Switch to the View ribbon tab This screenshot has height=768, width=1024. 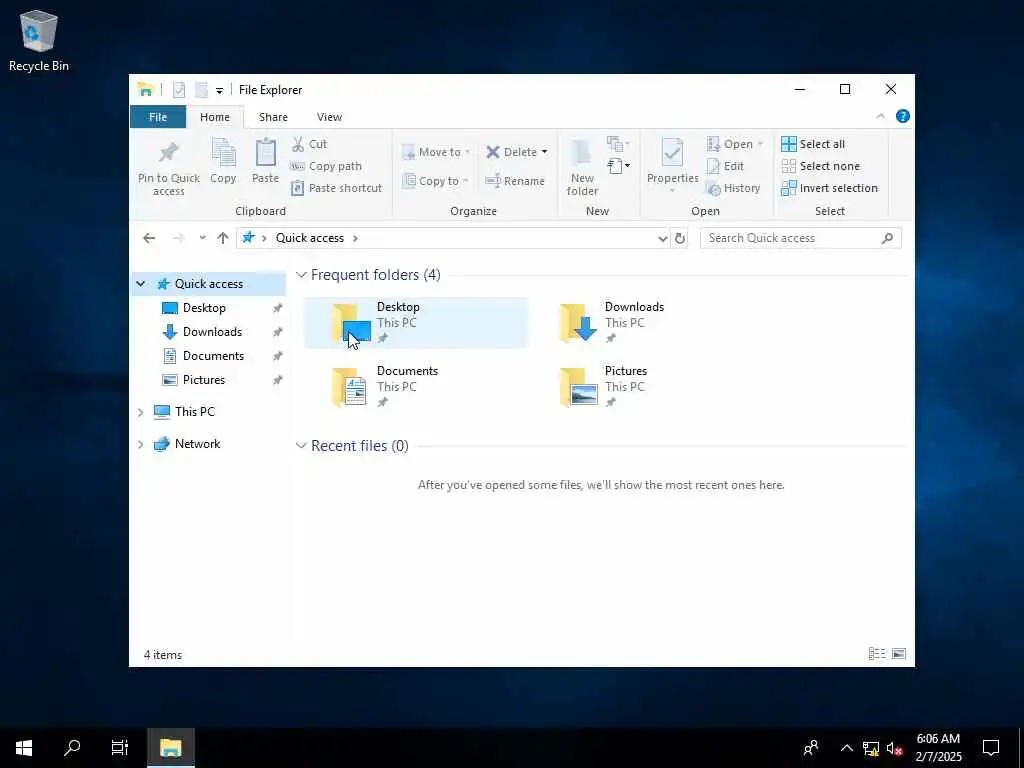(x=329, y=117)
